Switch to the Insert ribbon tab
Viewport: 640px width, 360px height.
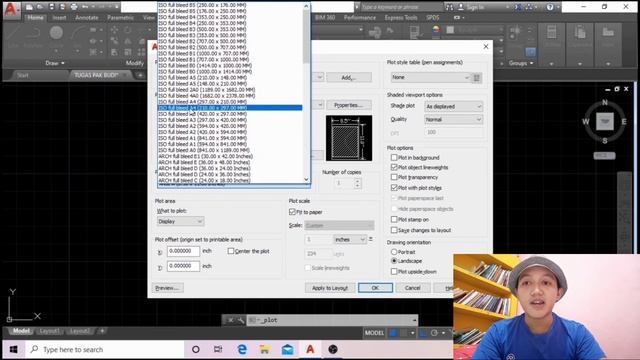(x=59, y=18)
